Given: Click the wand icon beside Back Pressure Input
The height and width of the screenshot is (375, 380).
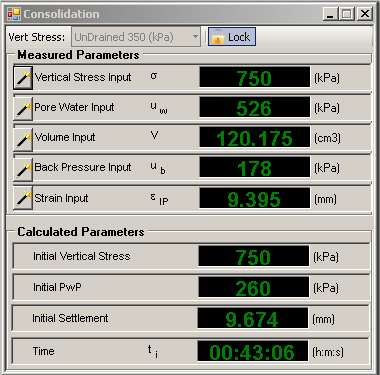Looking at the screenshot, I should coord(23,169).
